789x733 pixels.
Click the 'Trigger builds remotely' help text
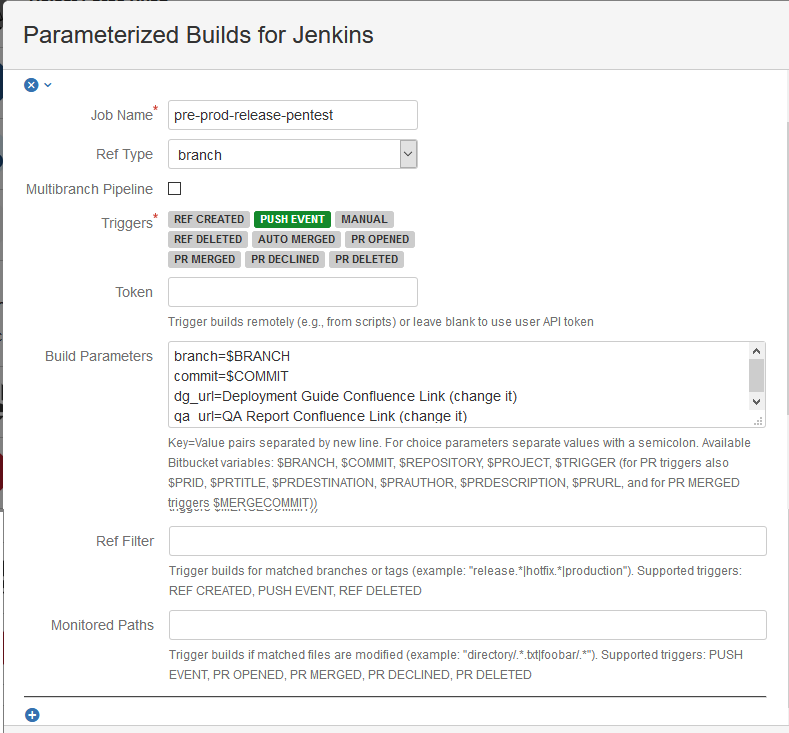pyautogui.click(x=381, y=321)
